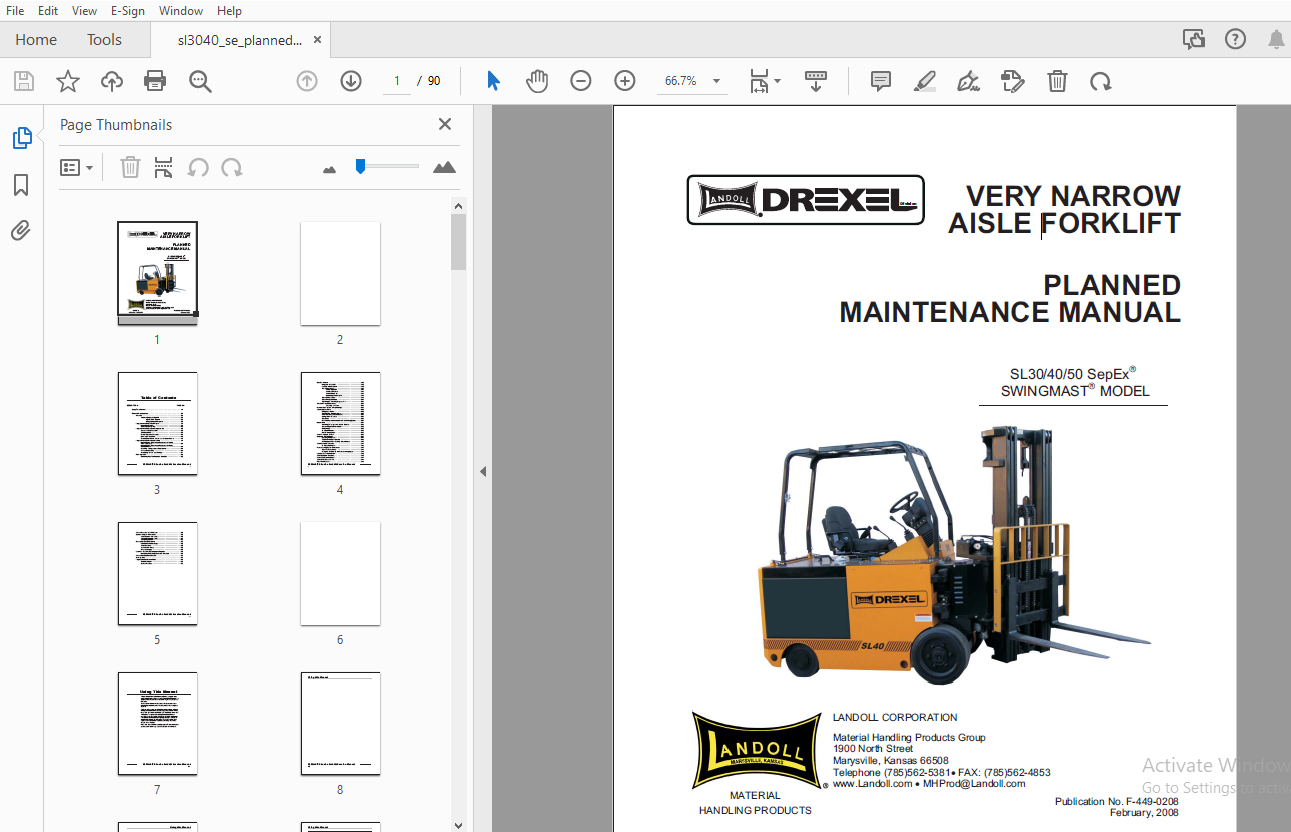
Task: Open share feedback chat icon
Action: tap(1194, 39)
